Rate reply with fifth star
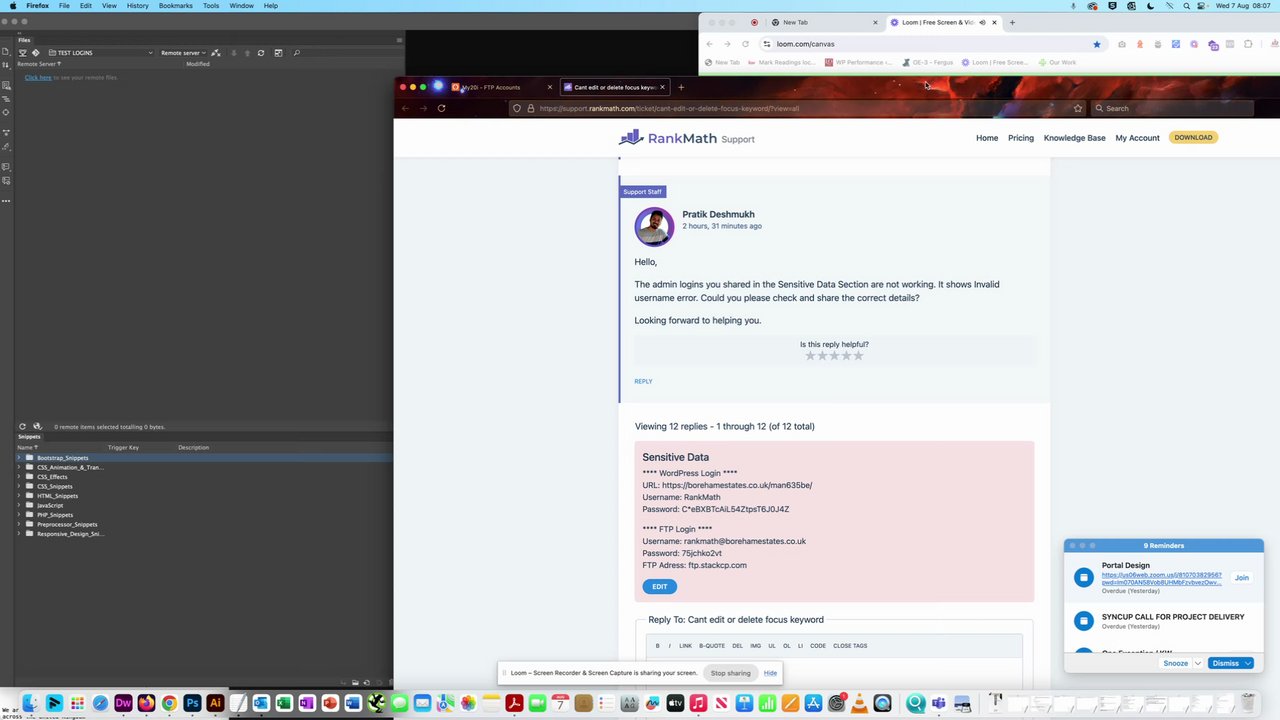1280x720 pixels. (858, 356)
